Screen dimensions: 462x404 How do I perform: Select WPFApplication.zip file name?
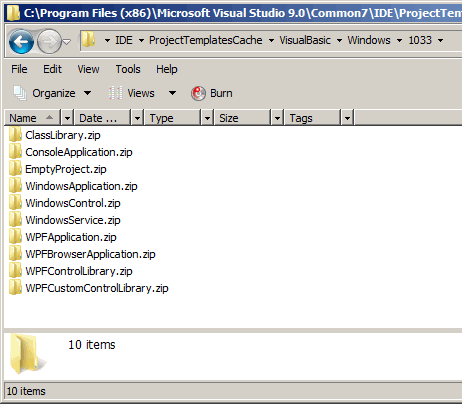point(71,237)
